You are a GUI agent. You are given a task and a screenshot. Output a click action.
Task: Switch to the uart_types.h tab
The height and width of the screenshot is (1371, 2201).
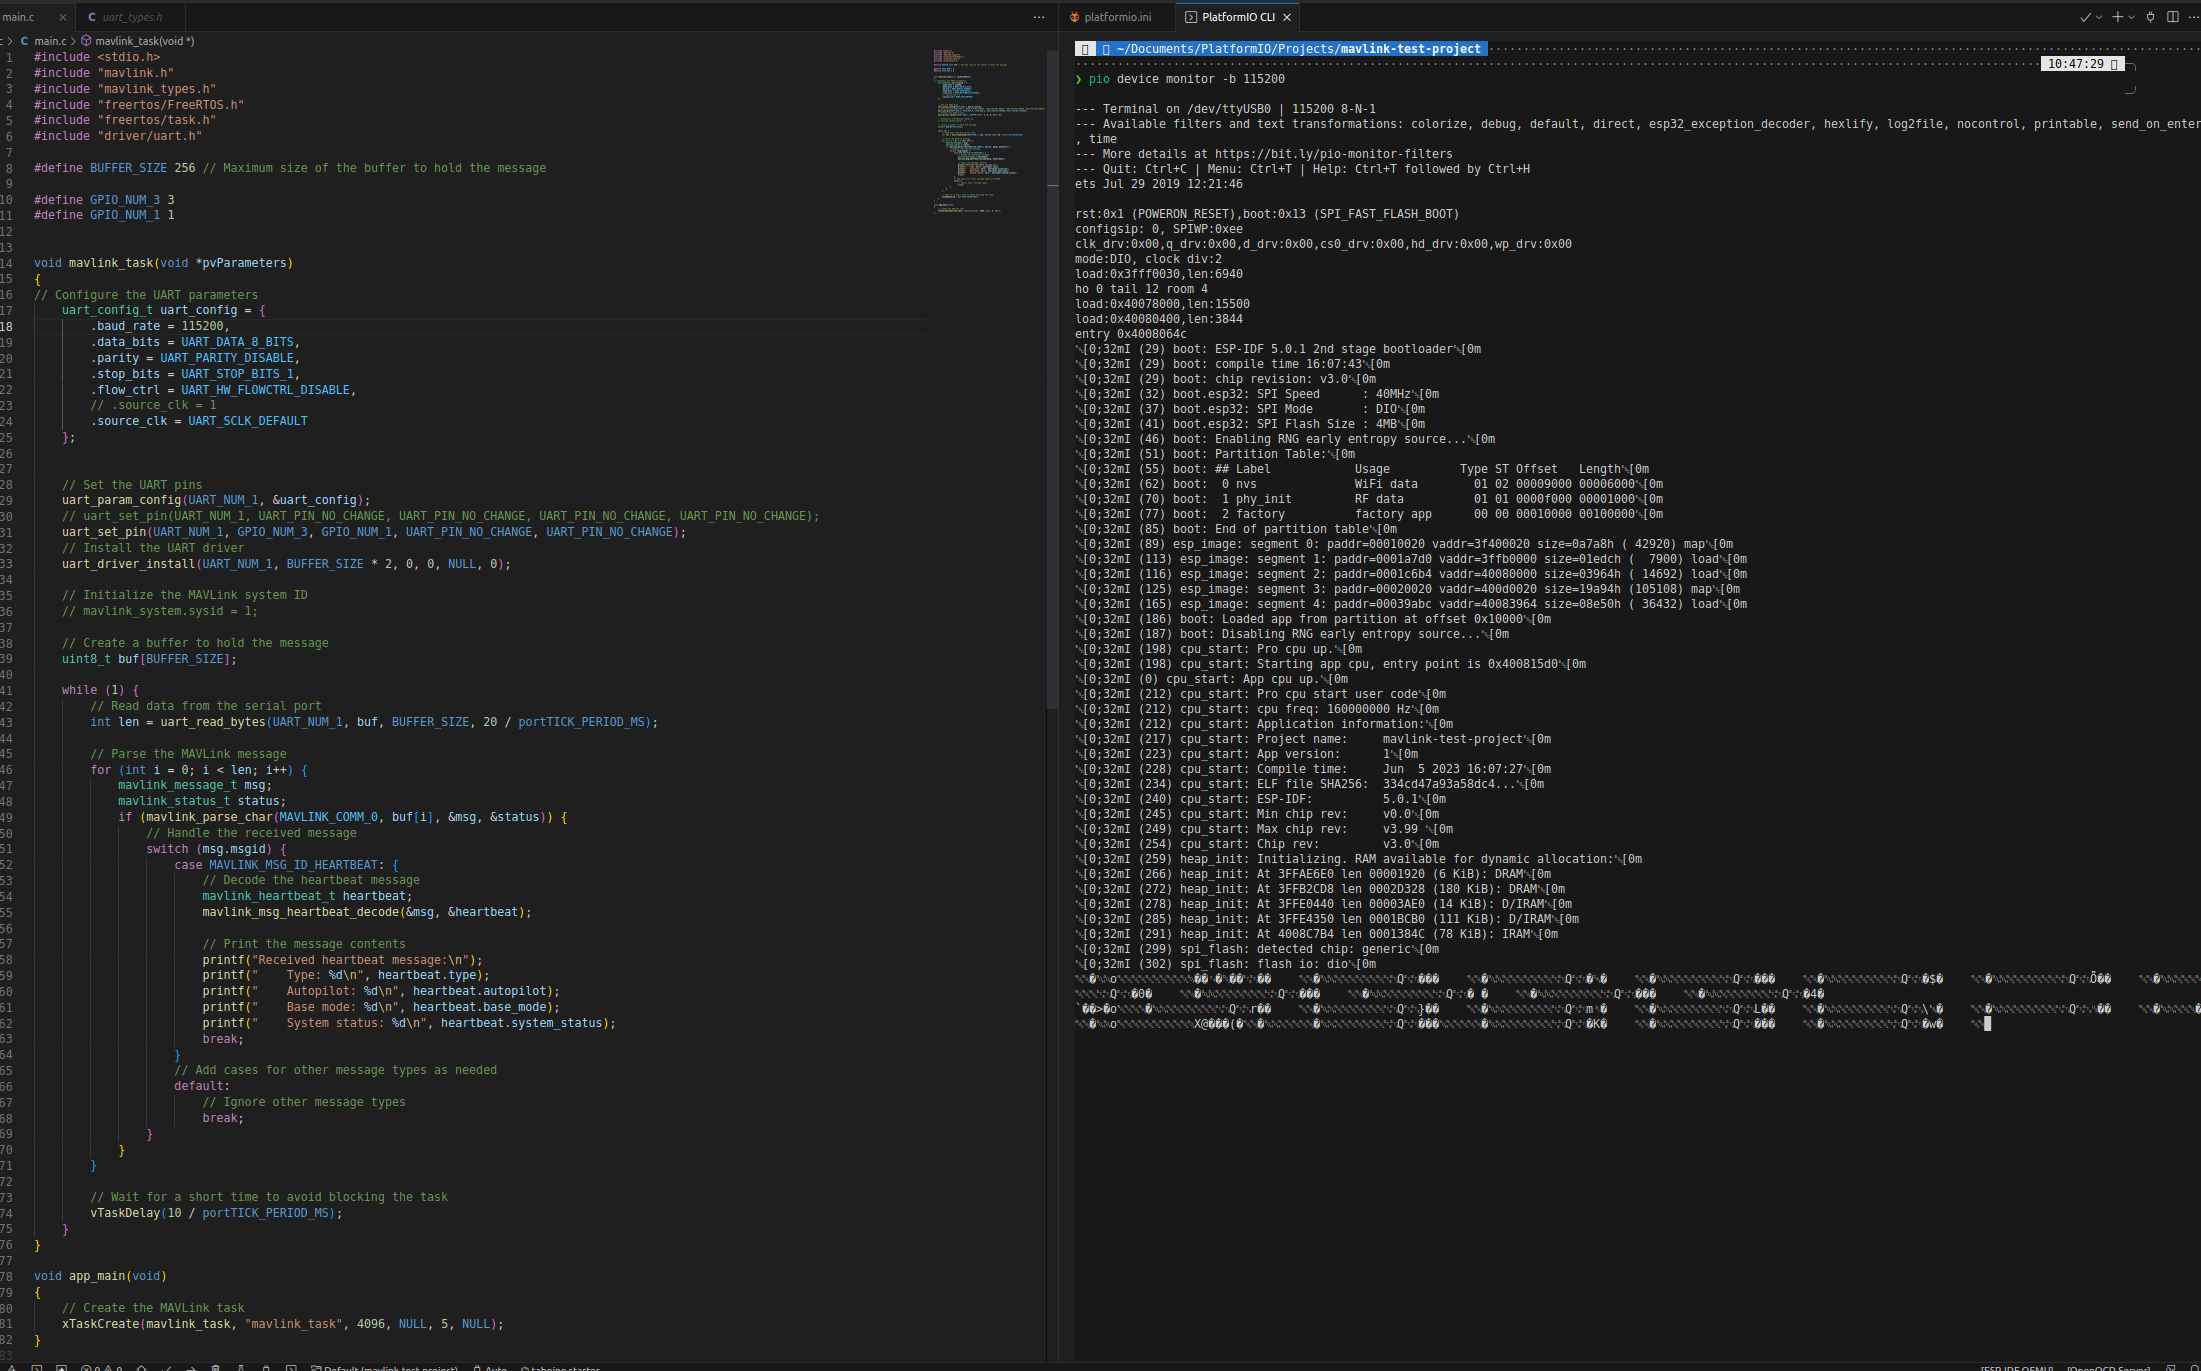(130, 17)
